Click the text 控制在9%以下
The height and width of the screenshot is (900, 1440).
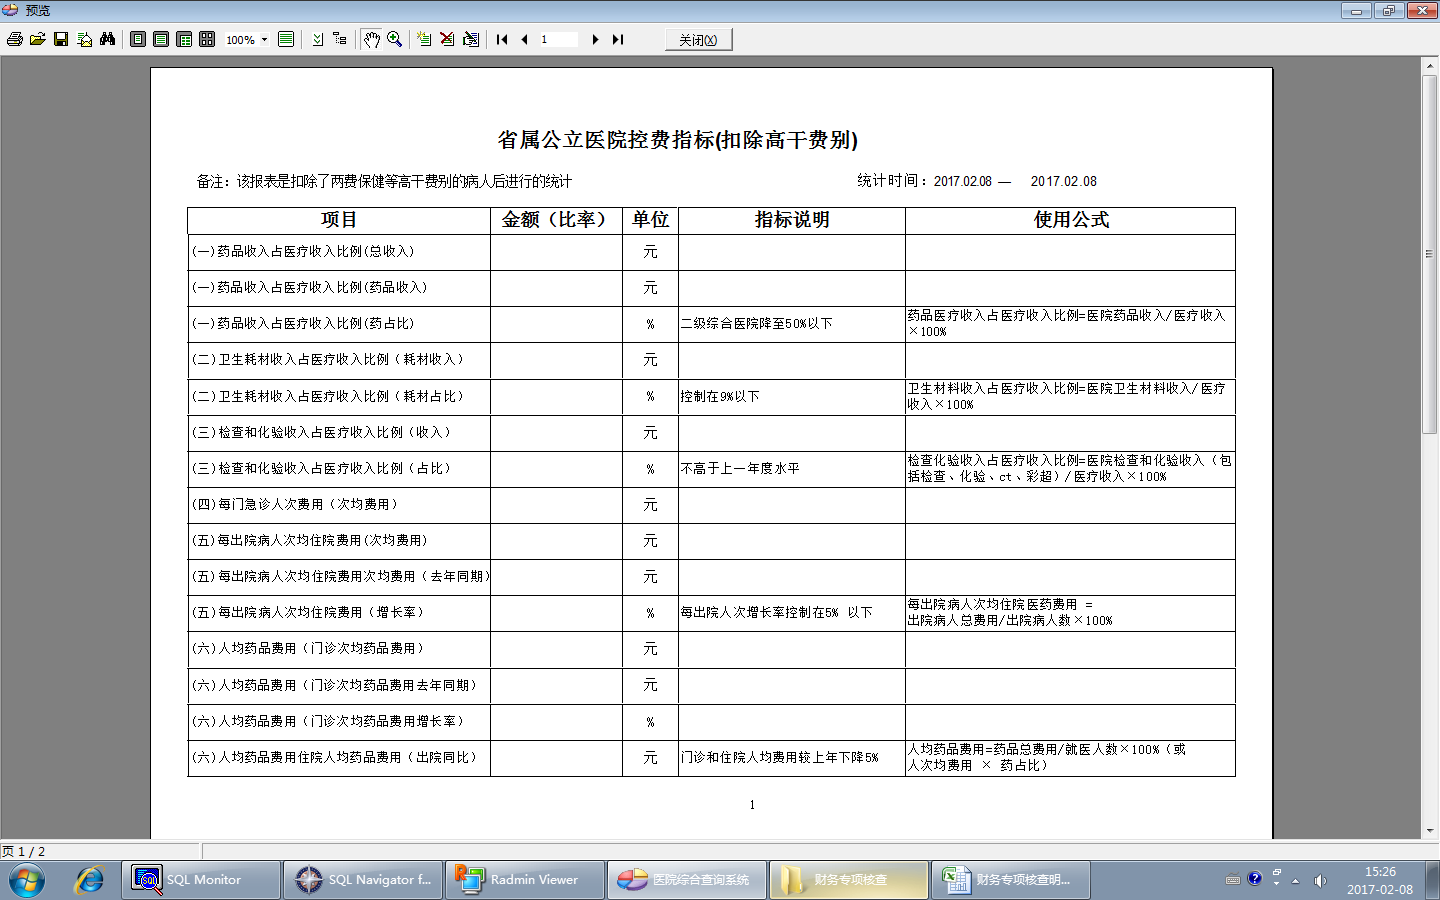pos(720,397)
